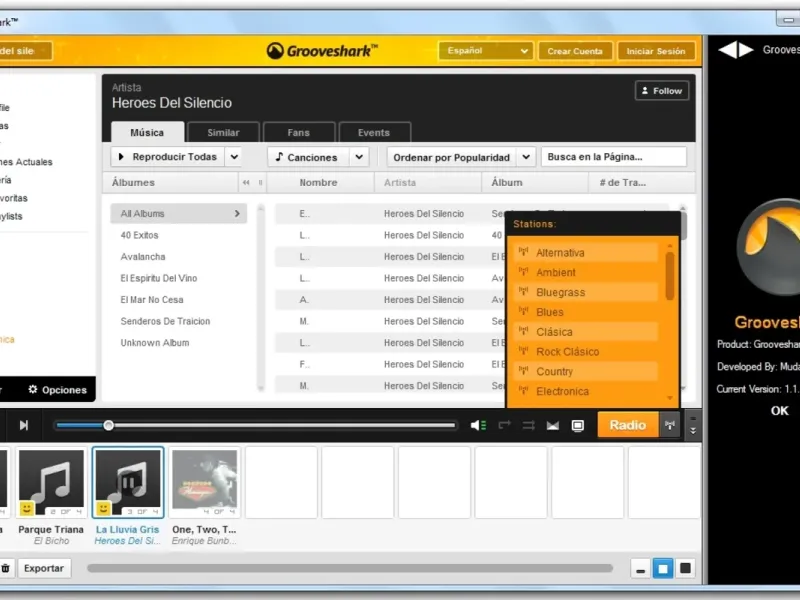Click the left arrow in about panel
The image size is (800, 600).
pyautogui.click(x=728, y=49)
